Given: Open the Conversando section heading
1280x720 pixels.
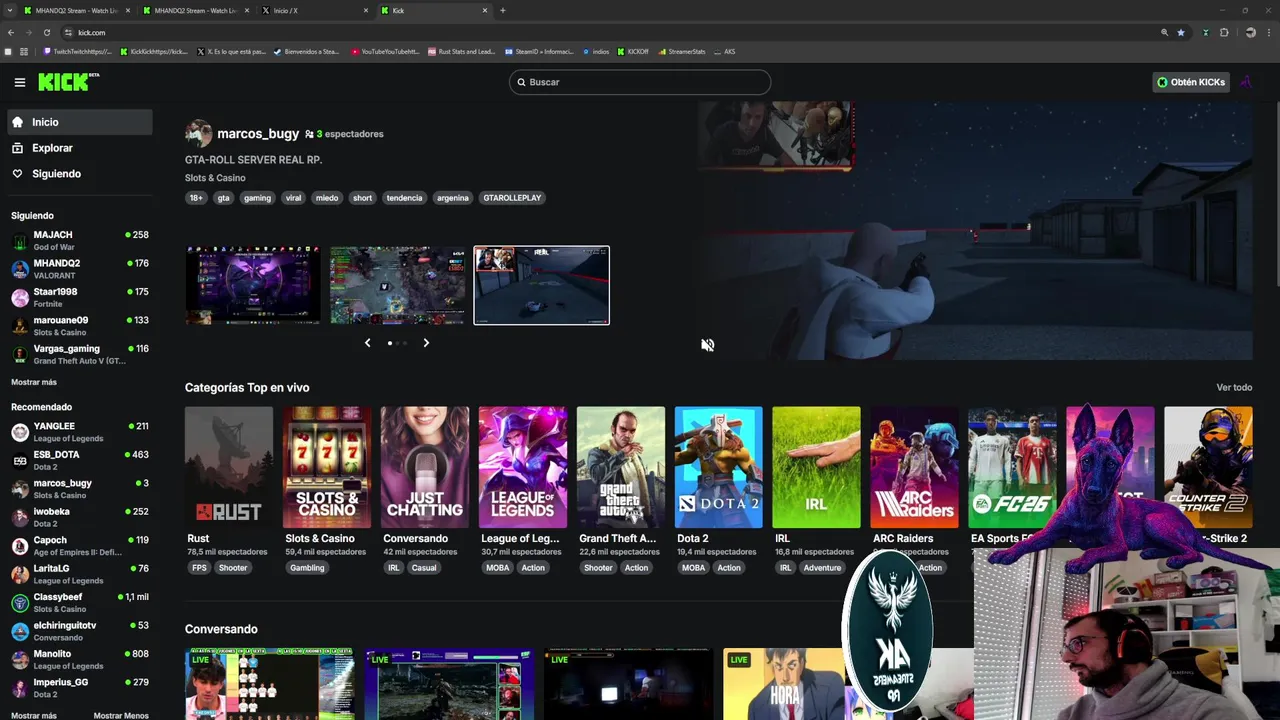Looking at the screenshot, I should pyautogui.click(x=221, y=629).
